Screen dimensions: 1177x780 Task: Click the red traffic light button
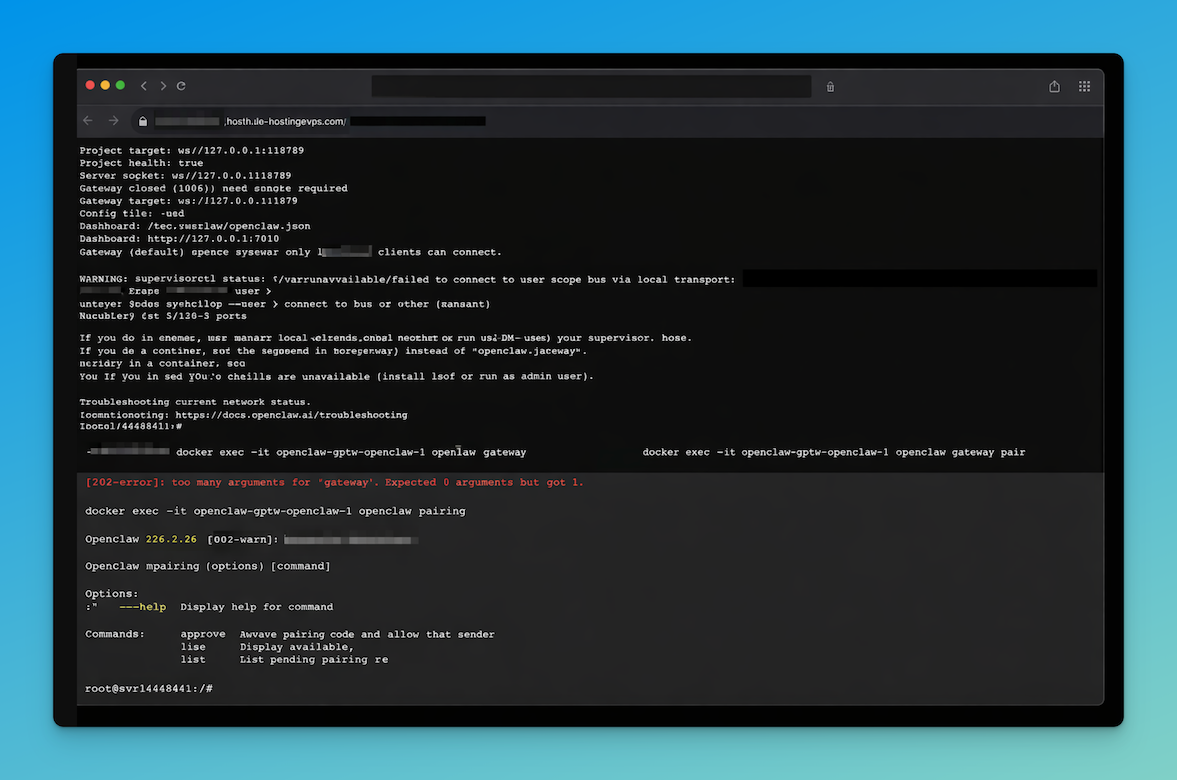(89, 86)
